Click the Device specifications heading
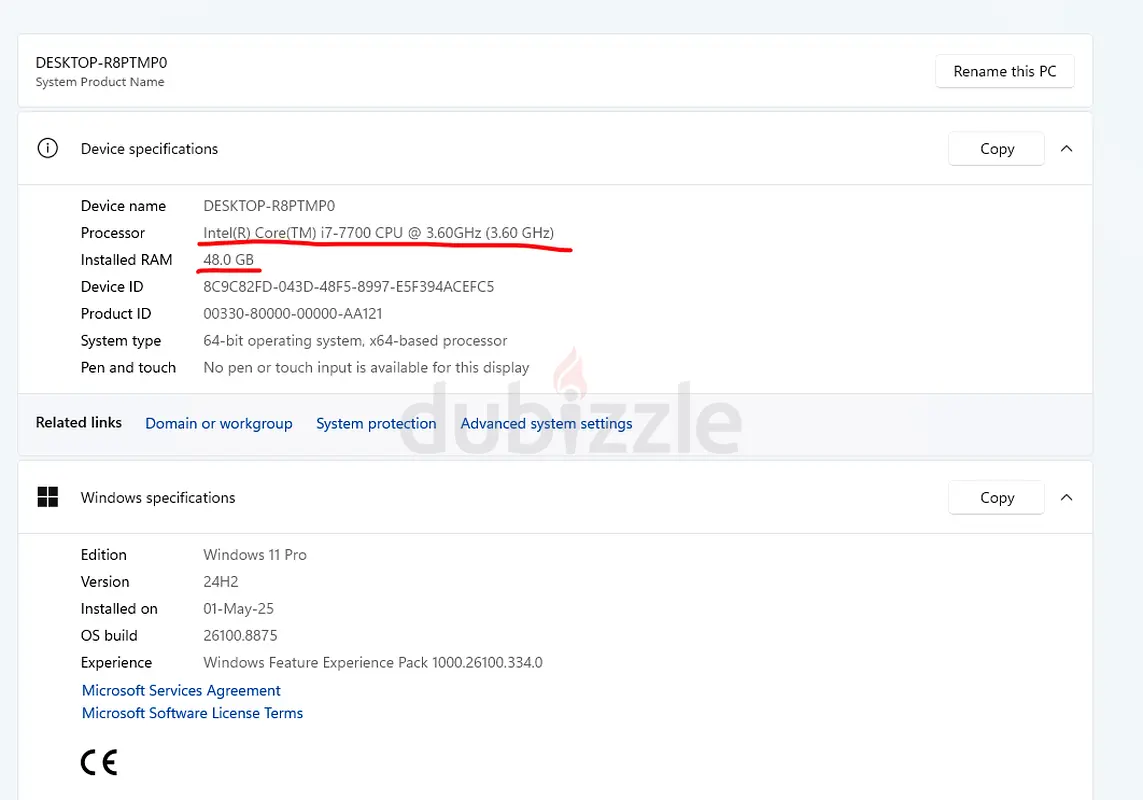 (x=149, y=149)
